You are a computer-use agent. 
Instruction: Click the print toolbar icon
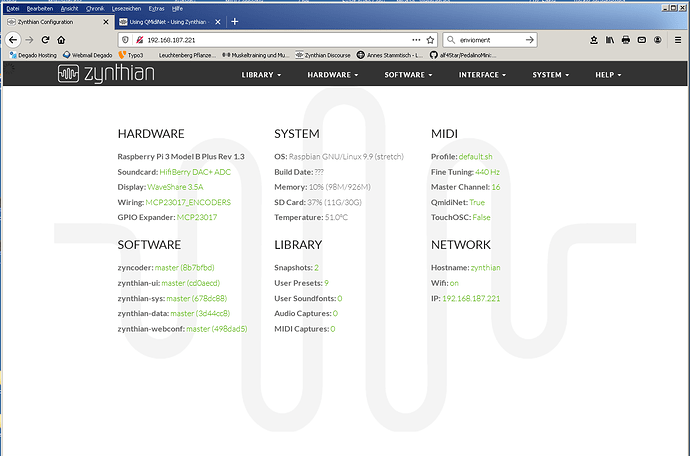pyautogui.click(x=626, y=40)
